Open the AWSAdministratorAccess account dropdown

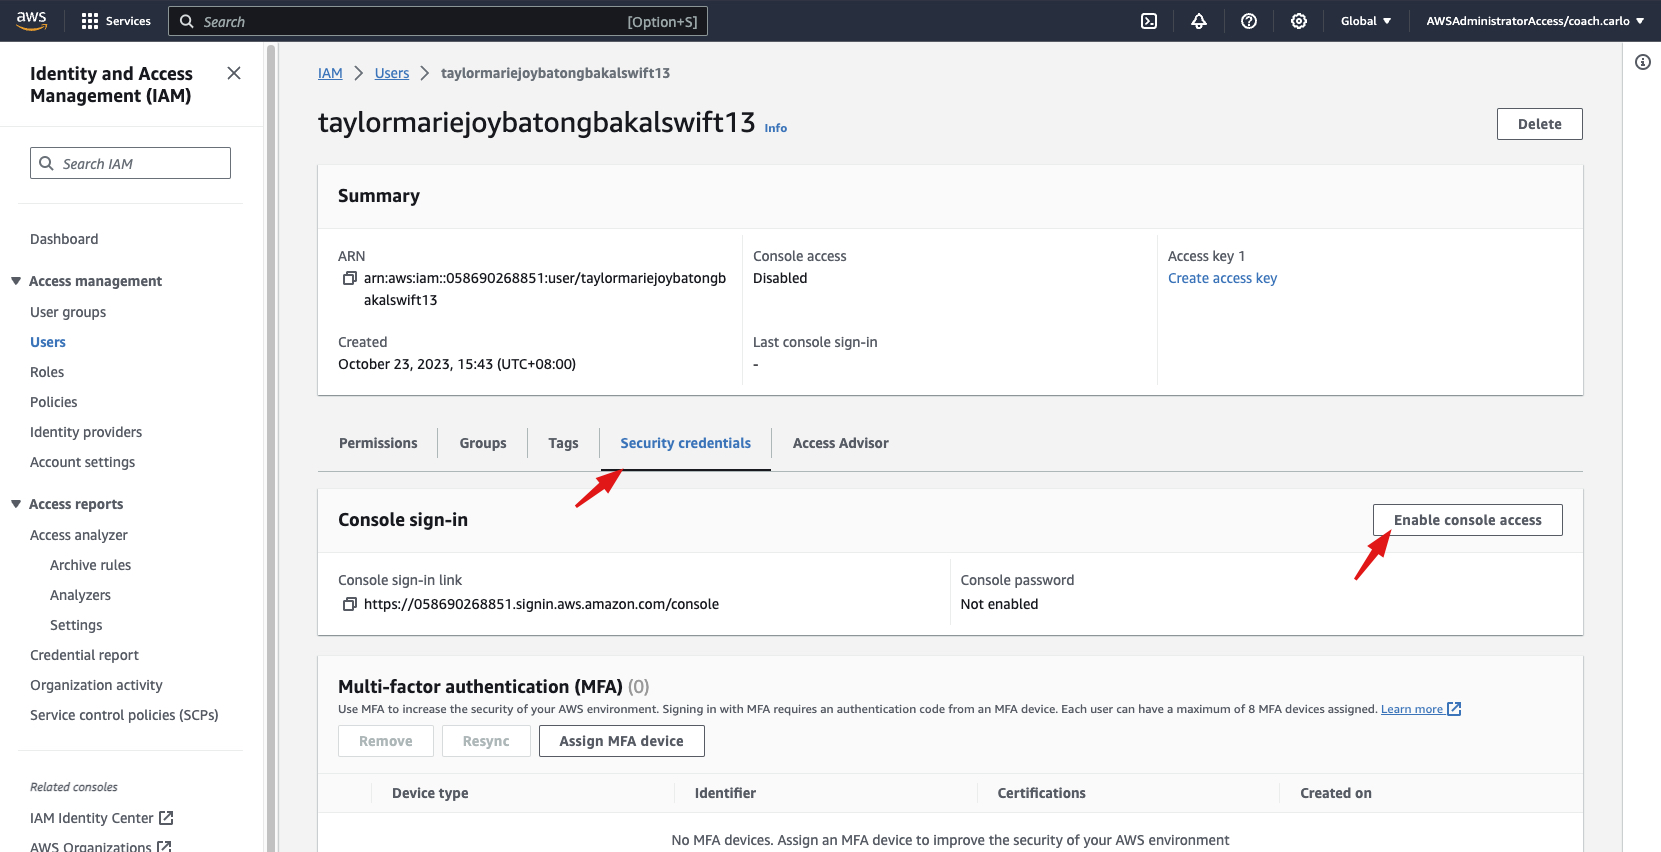coord(1534,21)
